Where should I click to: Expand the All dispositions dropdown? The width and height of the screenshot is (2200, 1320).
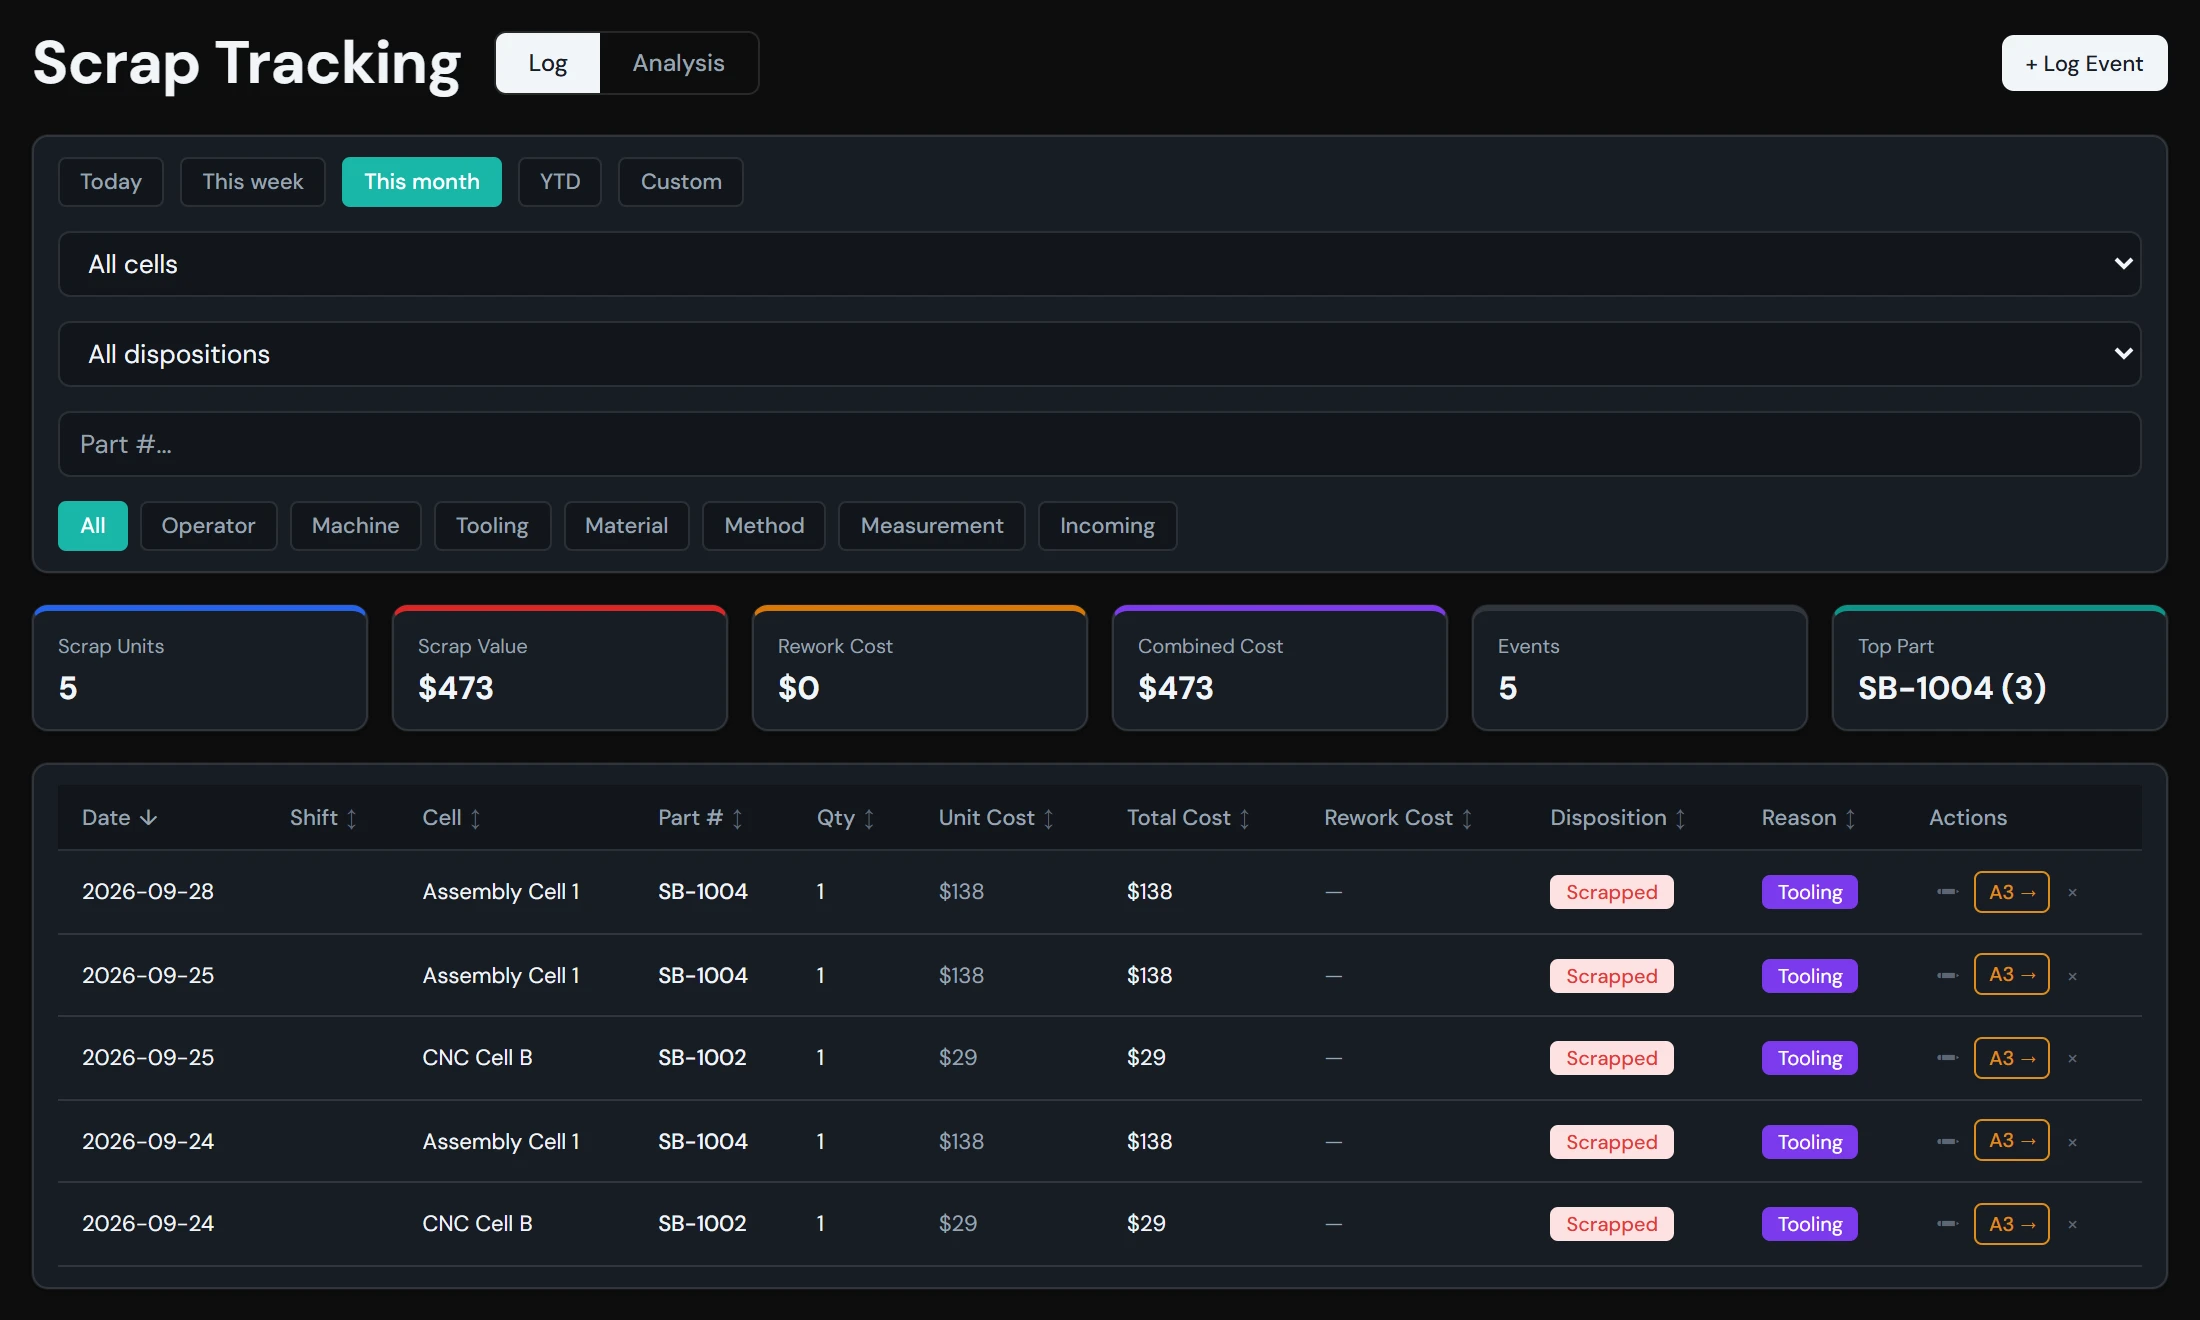(x=1099, y=354)
